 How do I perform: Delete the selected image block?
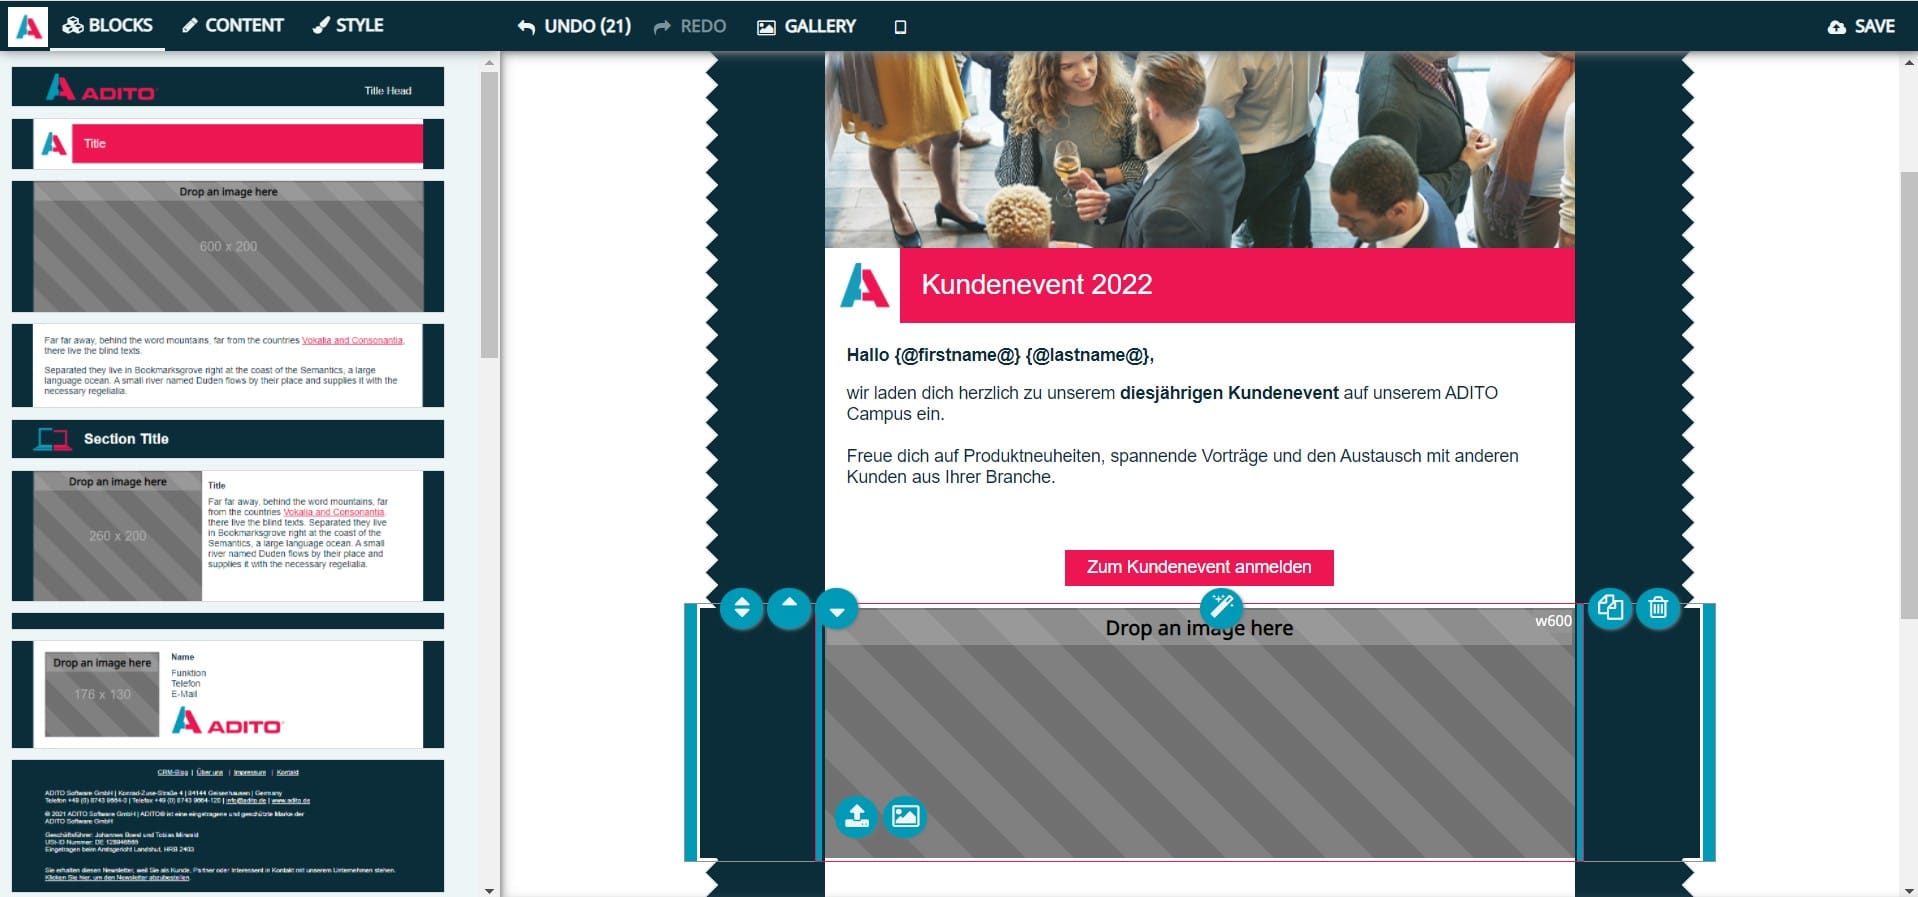point(1658,608)
